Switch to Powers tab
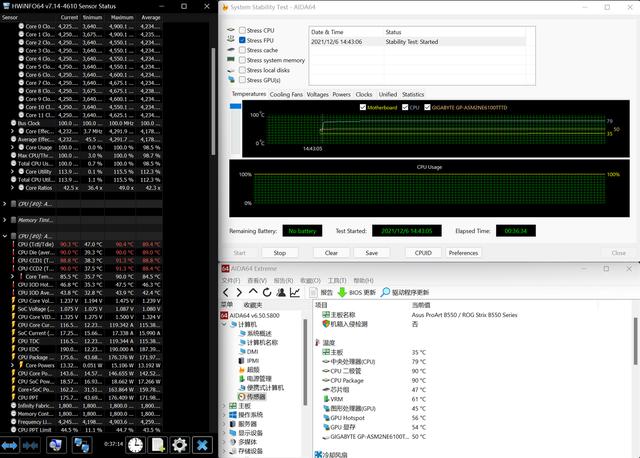Screen dimensions: 640x458 coord(342,94)
